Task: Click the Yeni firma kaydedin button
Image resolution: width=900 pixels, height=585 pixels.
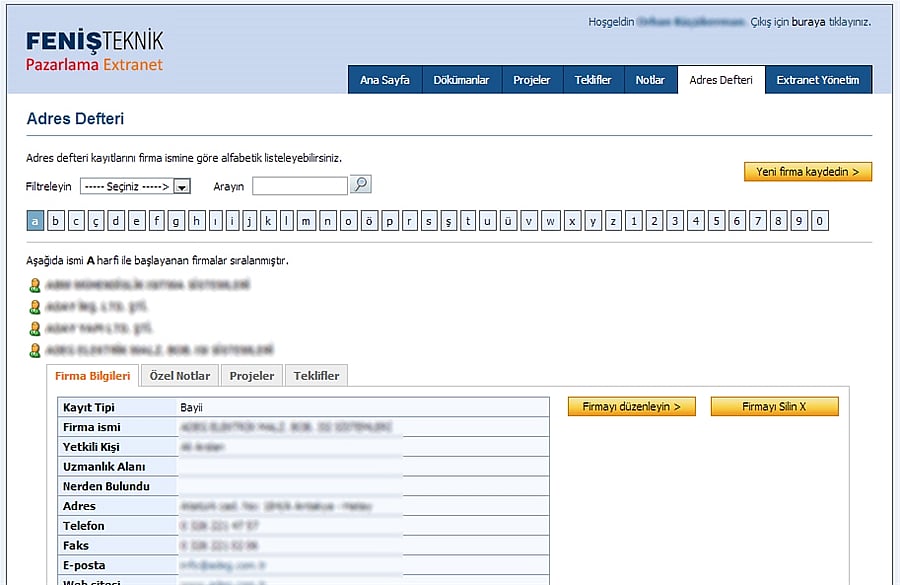Action: [808, 172]
